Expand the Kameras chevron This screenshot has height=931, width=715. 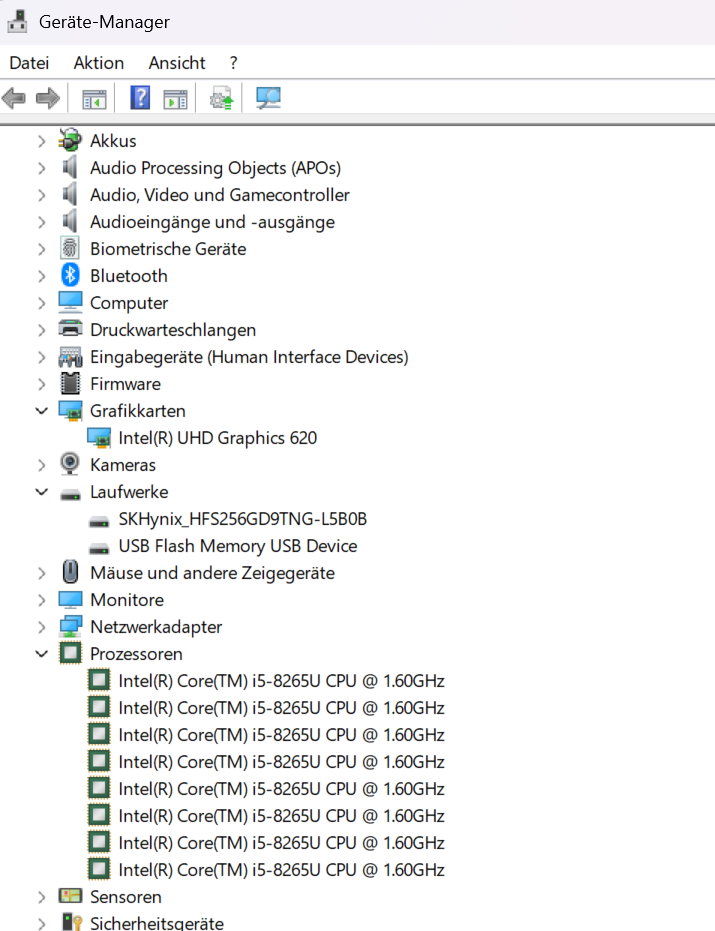point(41,465)
